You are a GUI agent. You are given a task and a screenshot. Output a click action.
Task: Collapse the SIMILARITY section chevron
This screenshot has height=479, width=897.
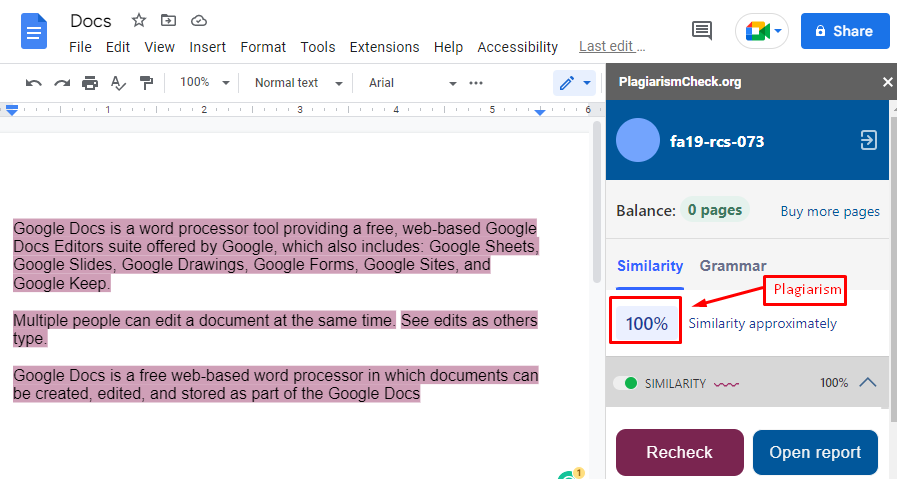pos(867,382)
